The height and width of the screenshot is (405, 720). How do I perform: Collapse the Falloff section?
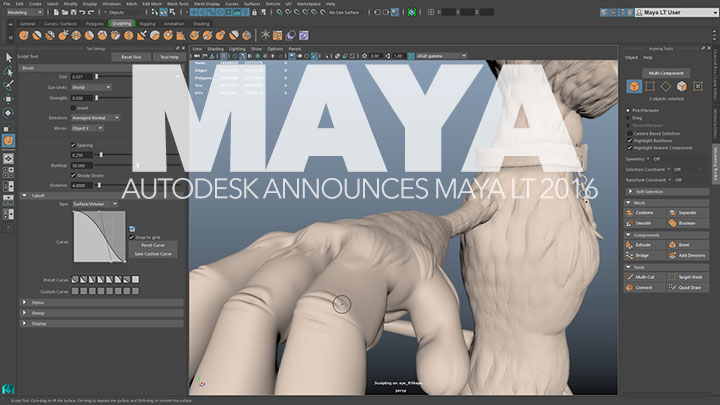tap(24, 196)
